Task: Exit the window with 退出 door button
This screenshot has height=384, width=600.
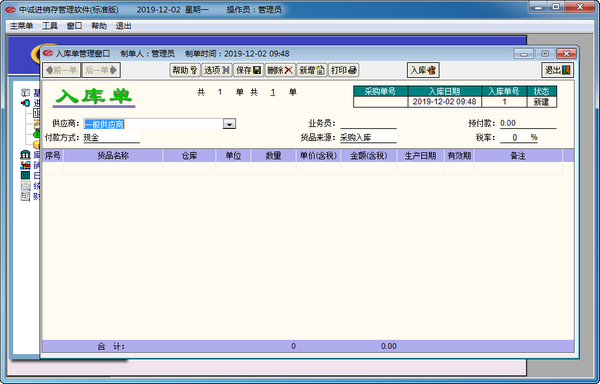Action: coord(558,70)
